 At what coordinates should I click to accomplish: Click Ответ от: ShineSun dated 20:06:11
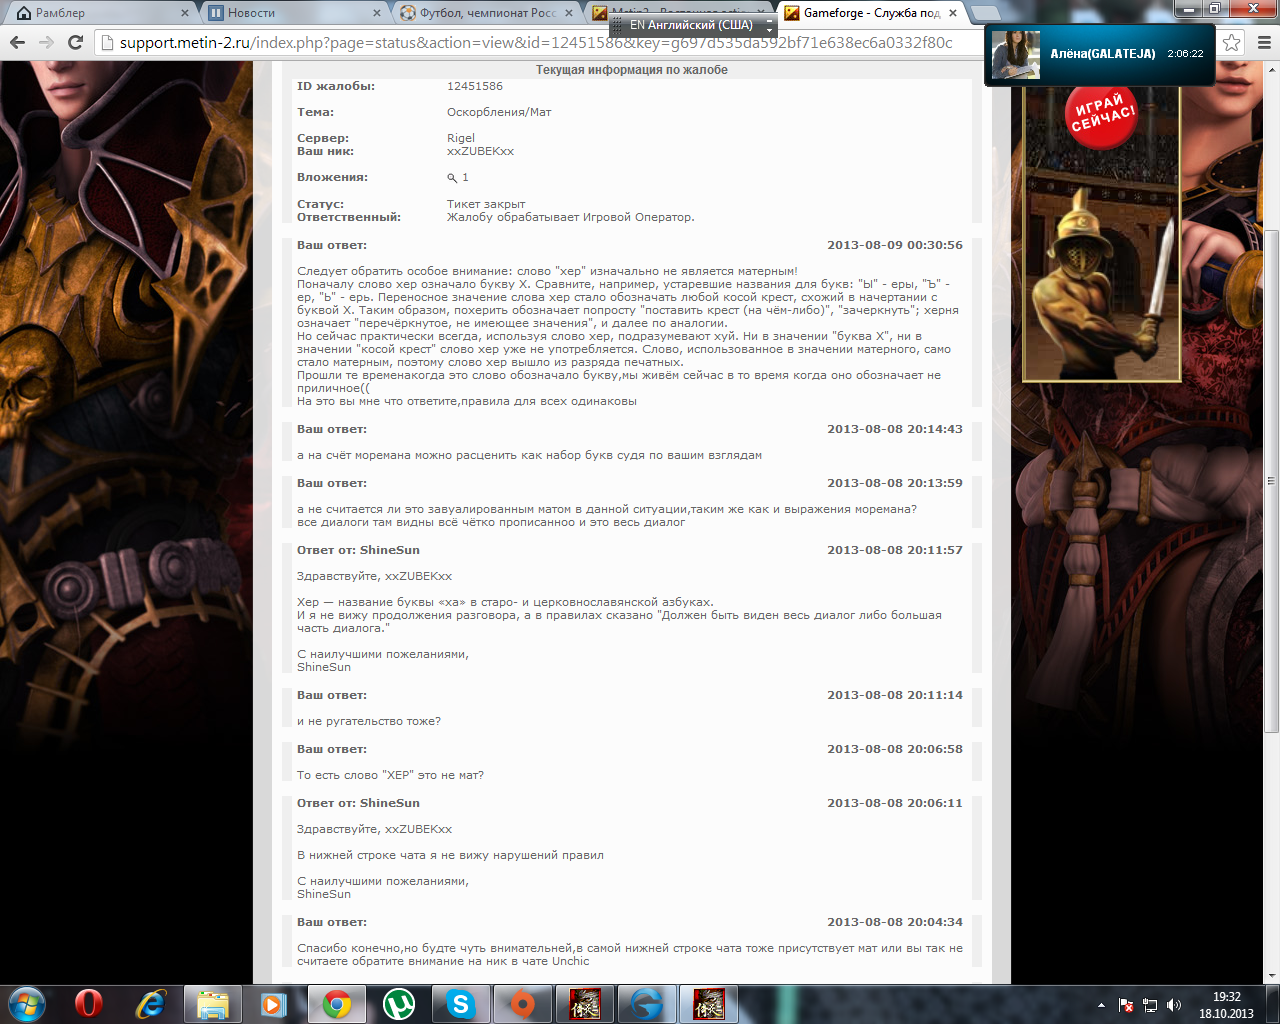tap(358, 803)
